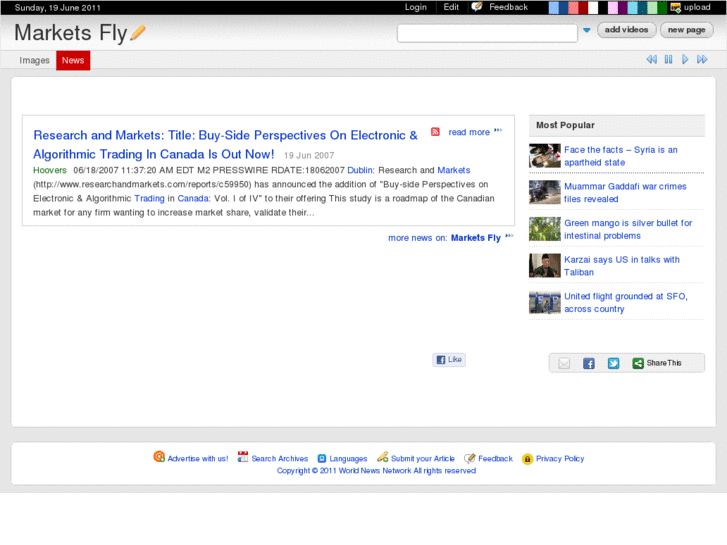Screen dimensions: 727x545
Task: Click the play button
Action: (685, 59)
